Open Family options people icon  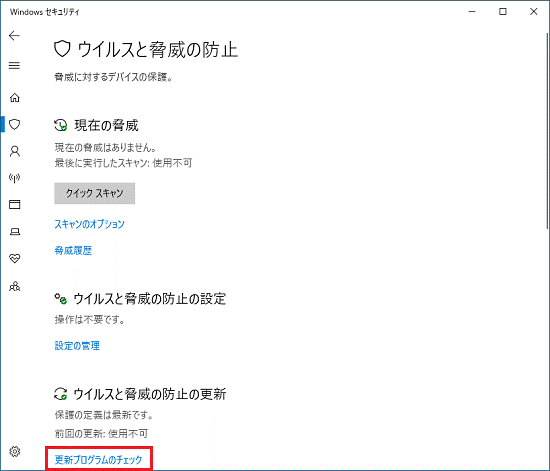(14, 286)
